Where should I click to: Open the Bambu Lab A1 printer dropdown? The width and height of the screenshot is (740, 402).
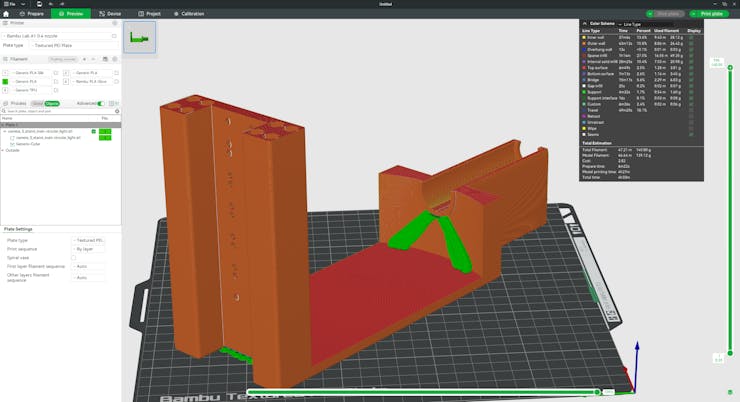pos(60,36)
